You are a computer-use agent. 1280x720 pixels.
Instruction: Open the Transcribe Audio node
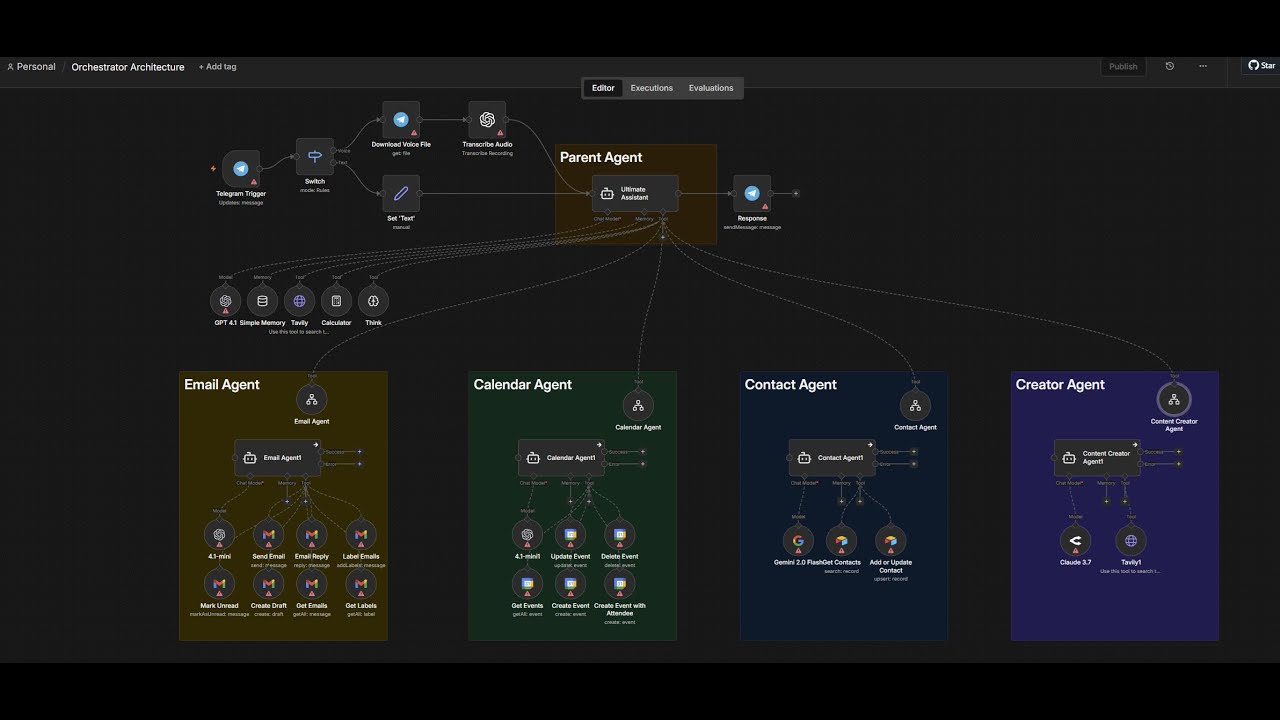(487, 120)
